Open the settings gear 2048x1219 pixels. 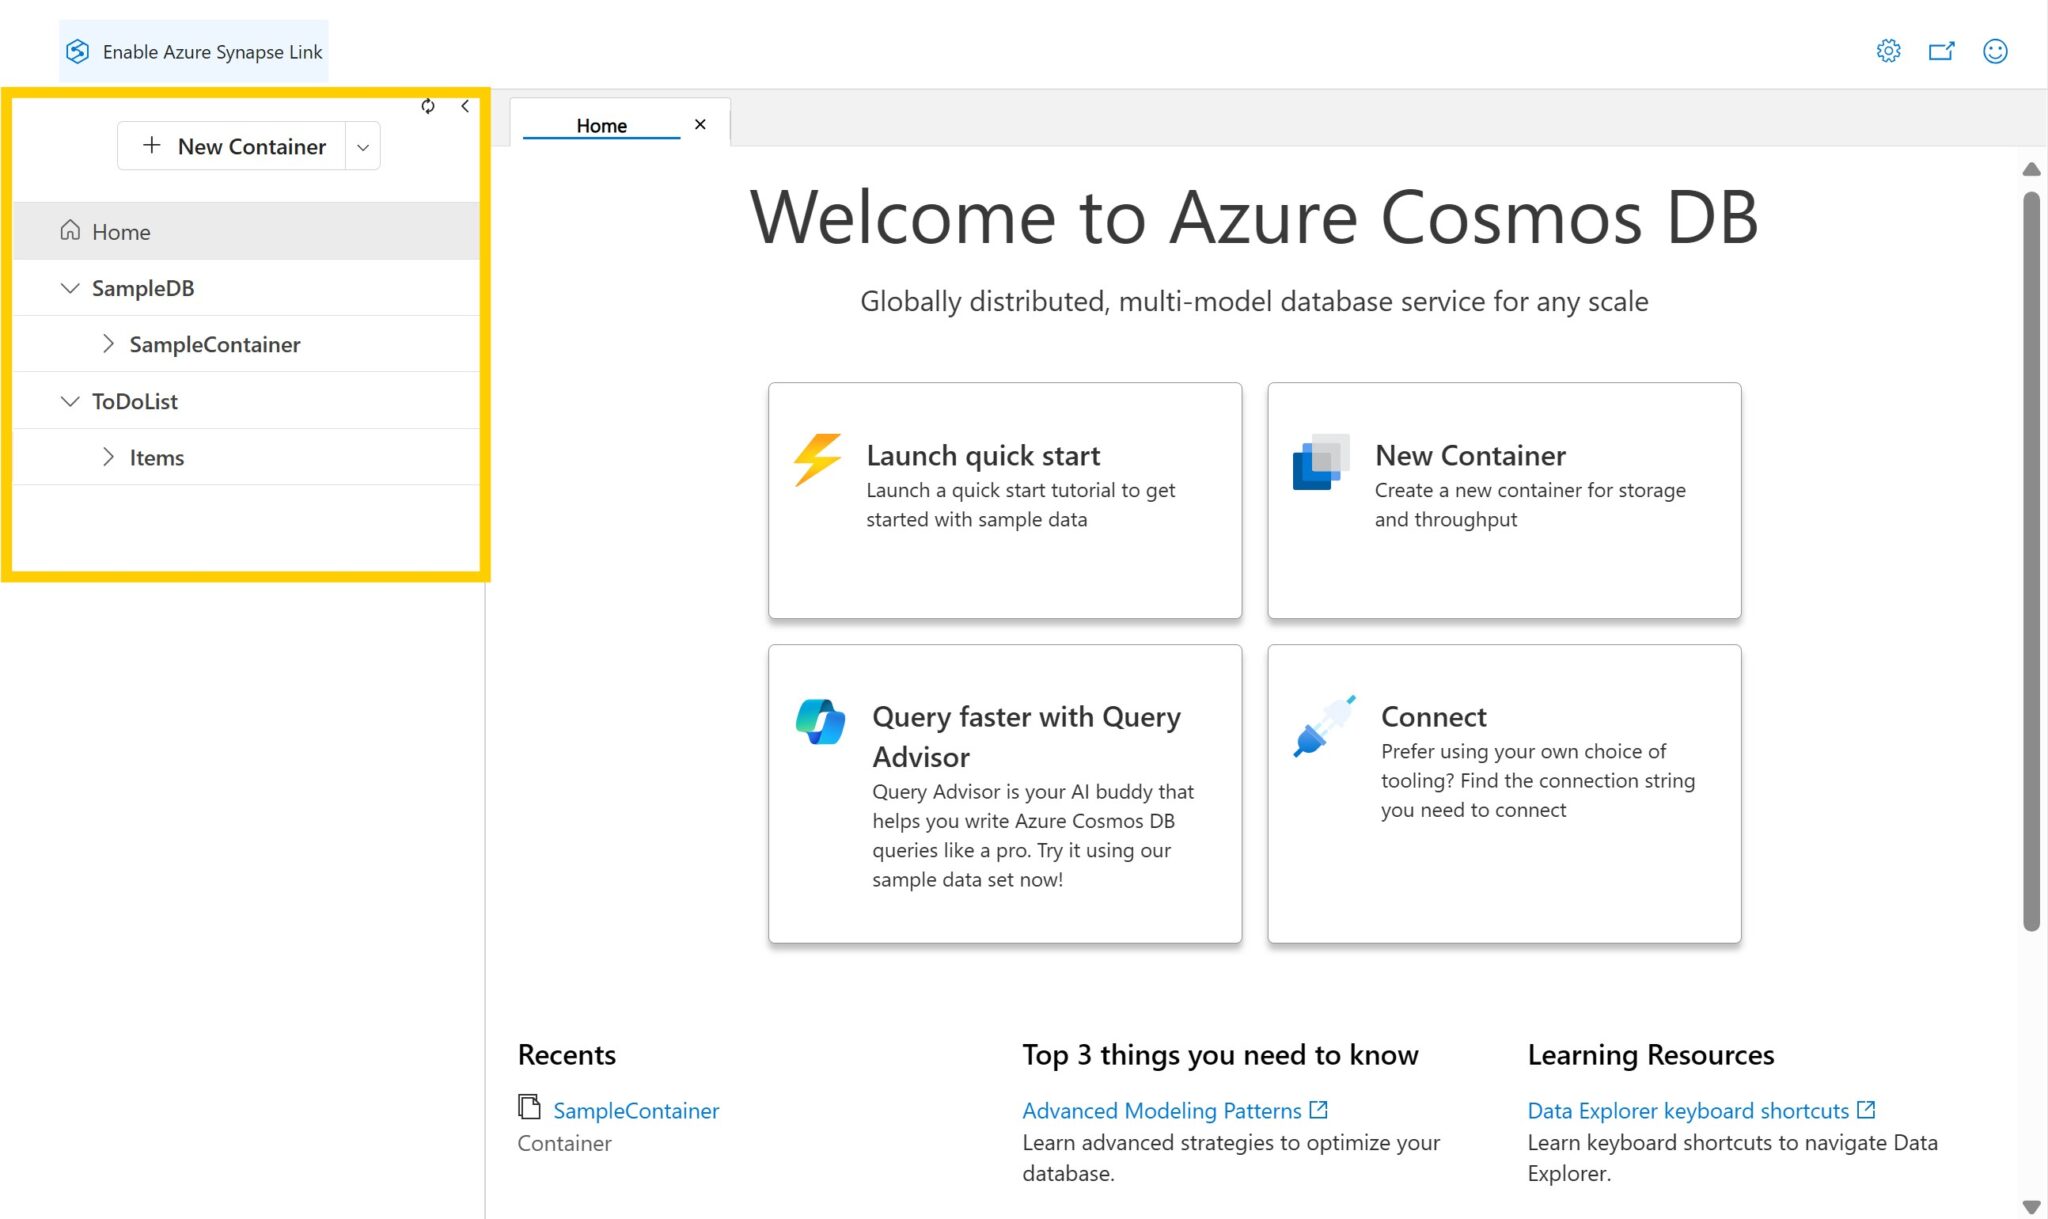coord(1888,50)
